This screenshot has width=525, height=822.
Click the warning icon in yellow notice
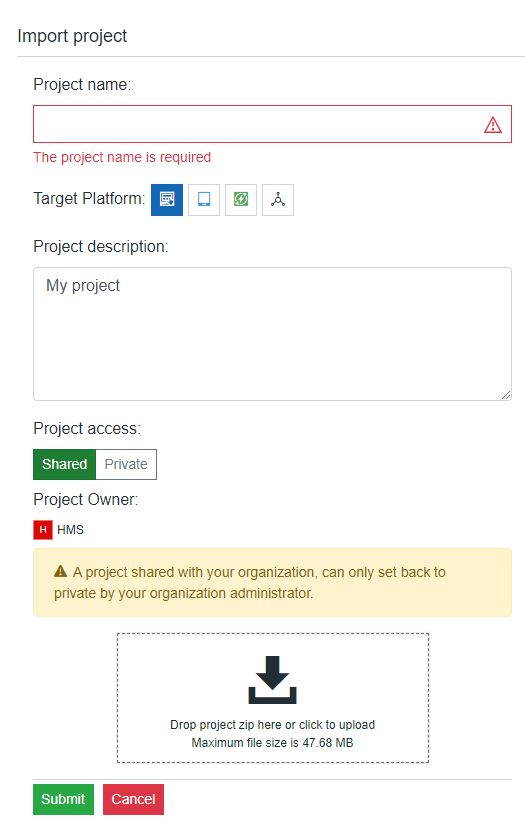point(60,571)
